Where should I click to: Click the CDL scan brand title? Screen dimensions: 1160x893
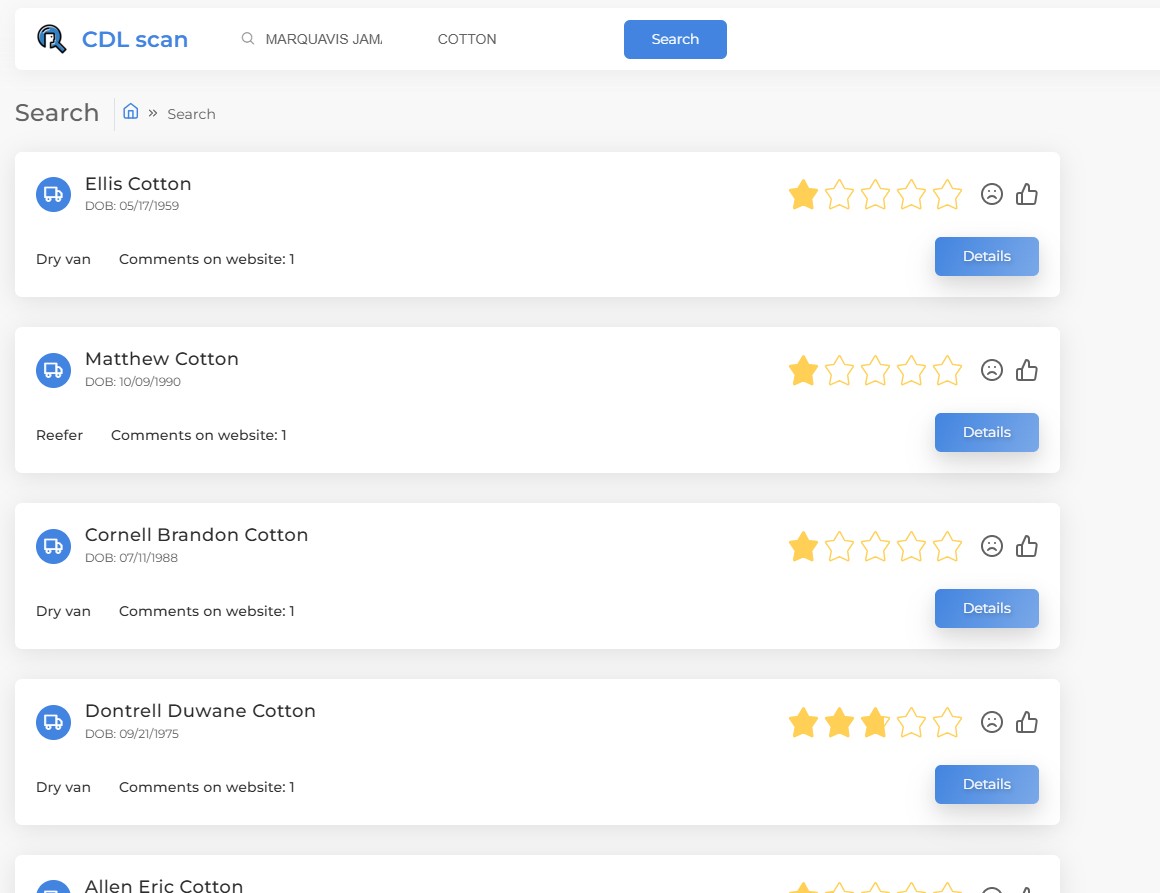pyautogui.click(x=135, y=40)
